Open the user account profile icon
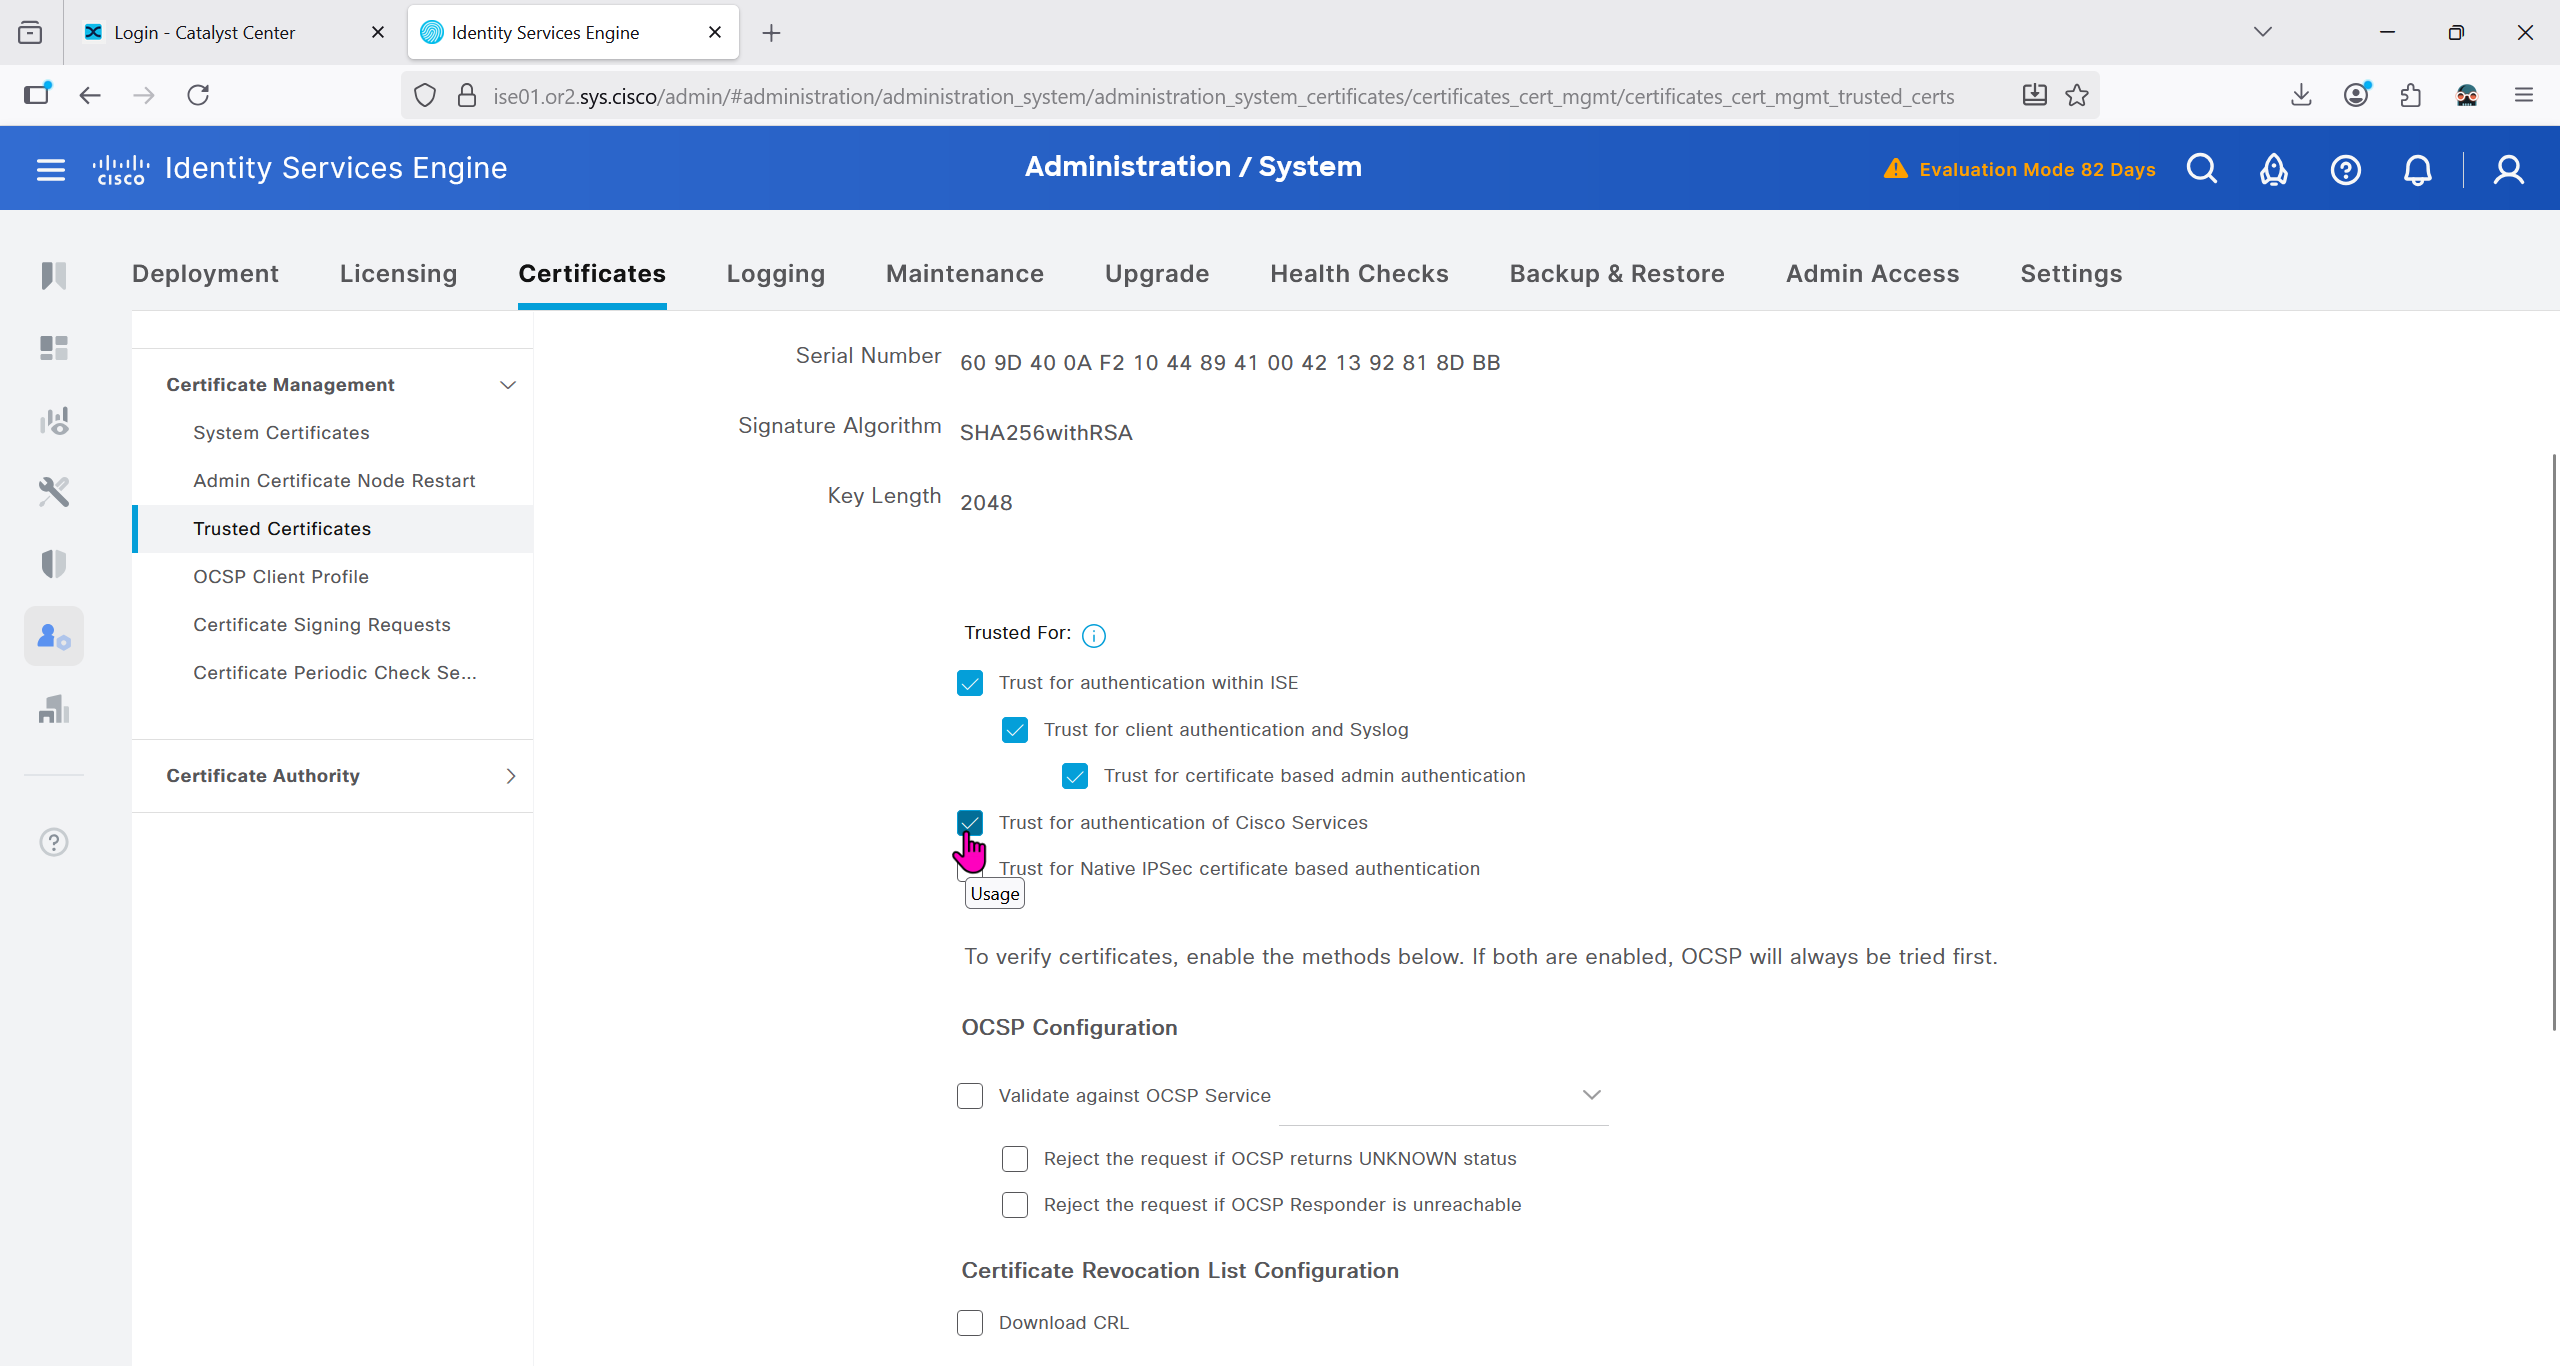 (2508, 169)
